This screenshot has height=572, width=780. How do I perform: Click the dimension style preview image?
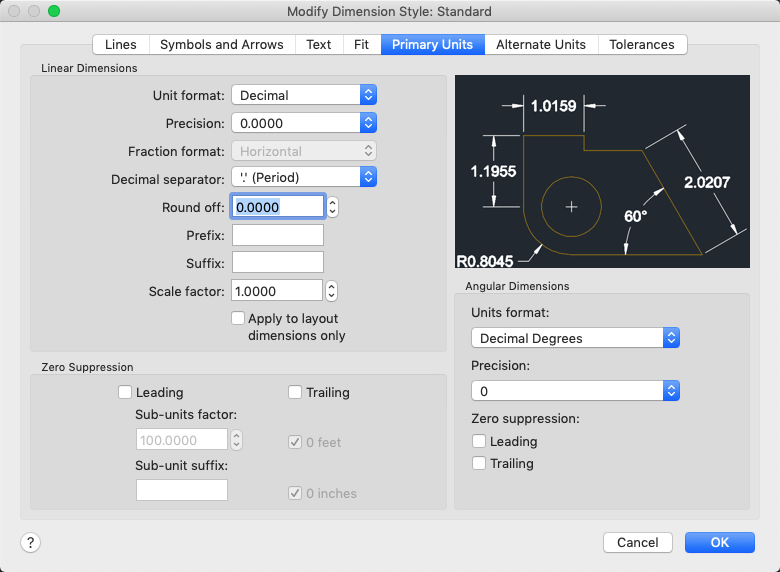[602, 171]
